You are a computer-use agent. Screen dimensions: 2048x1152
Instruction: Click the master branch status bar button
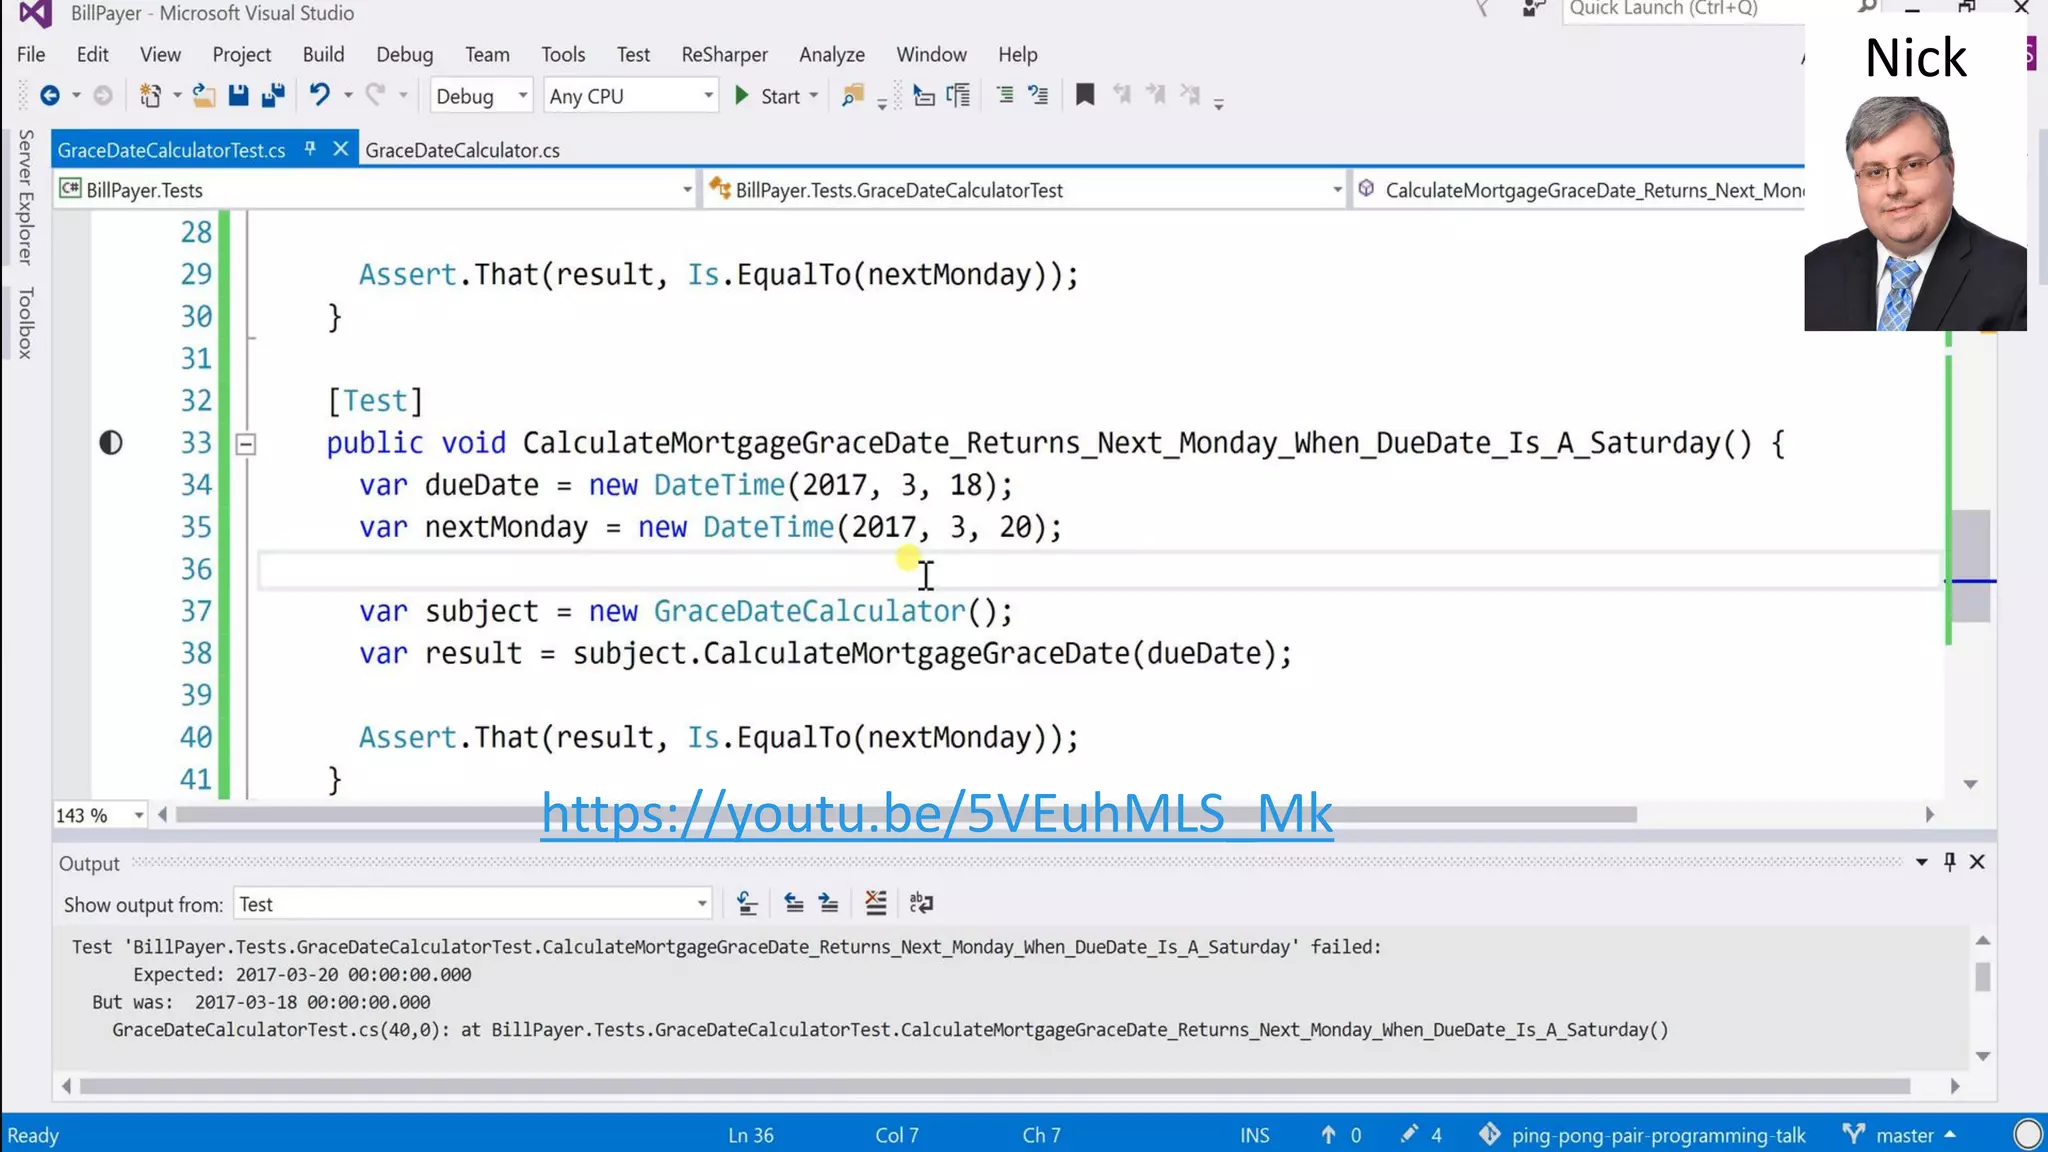(1902, 1135)
